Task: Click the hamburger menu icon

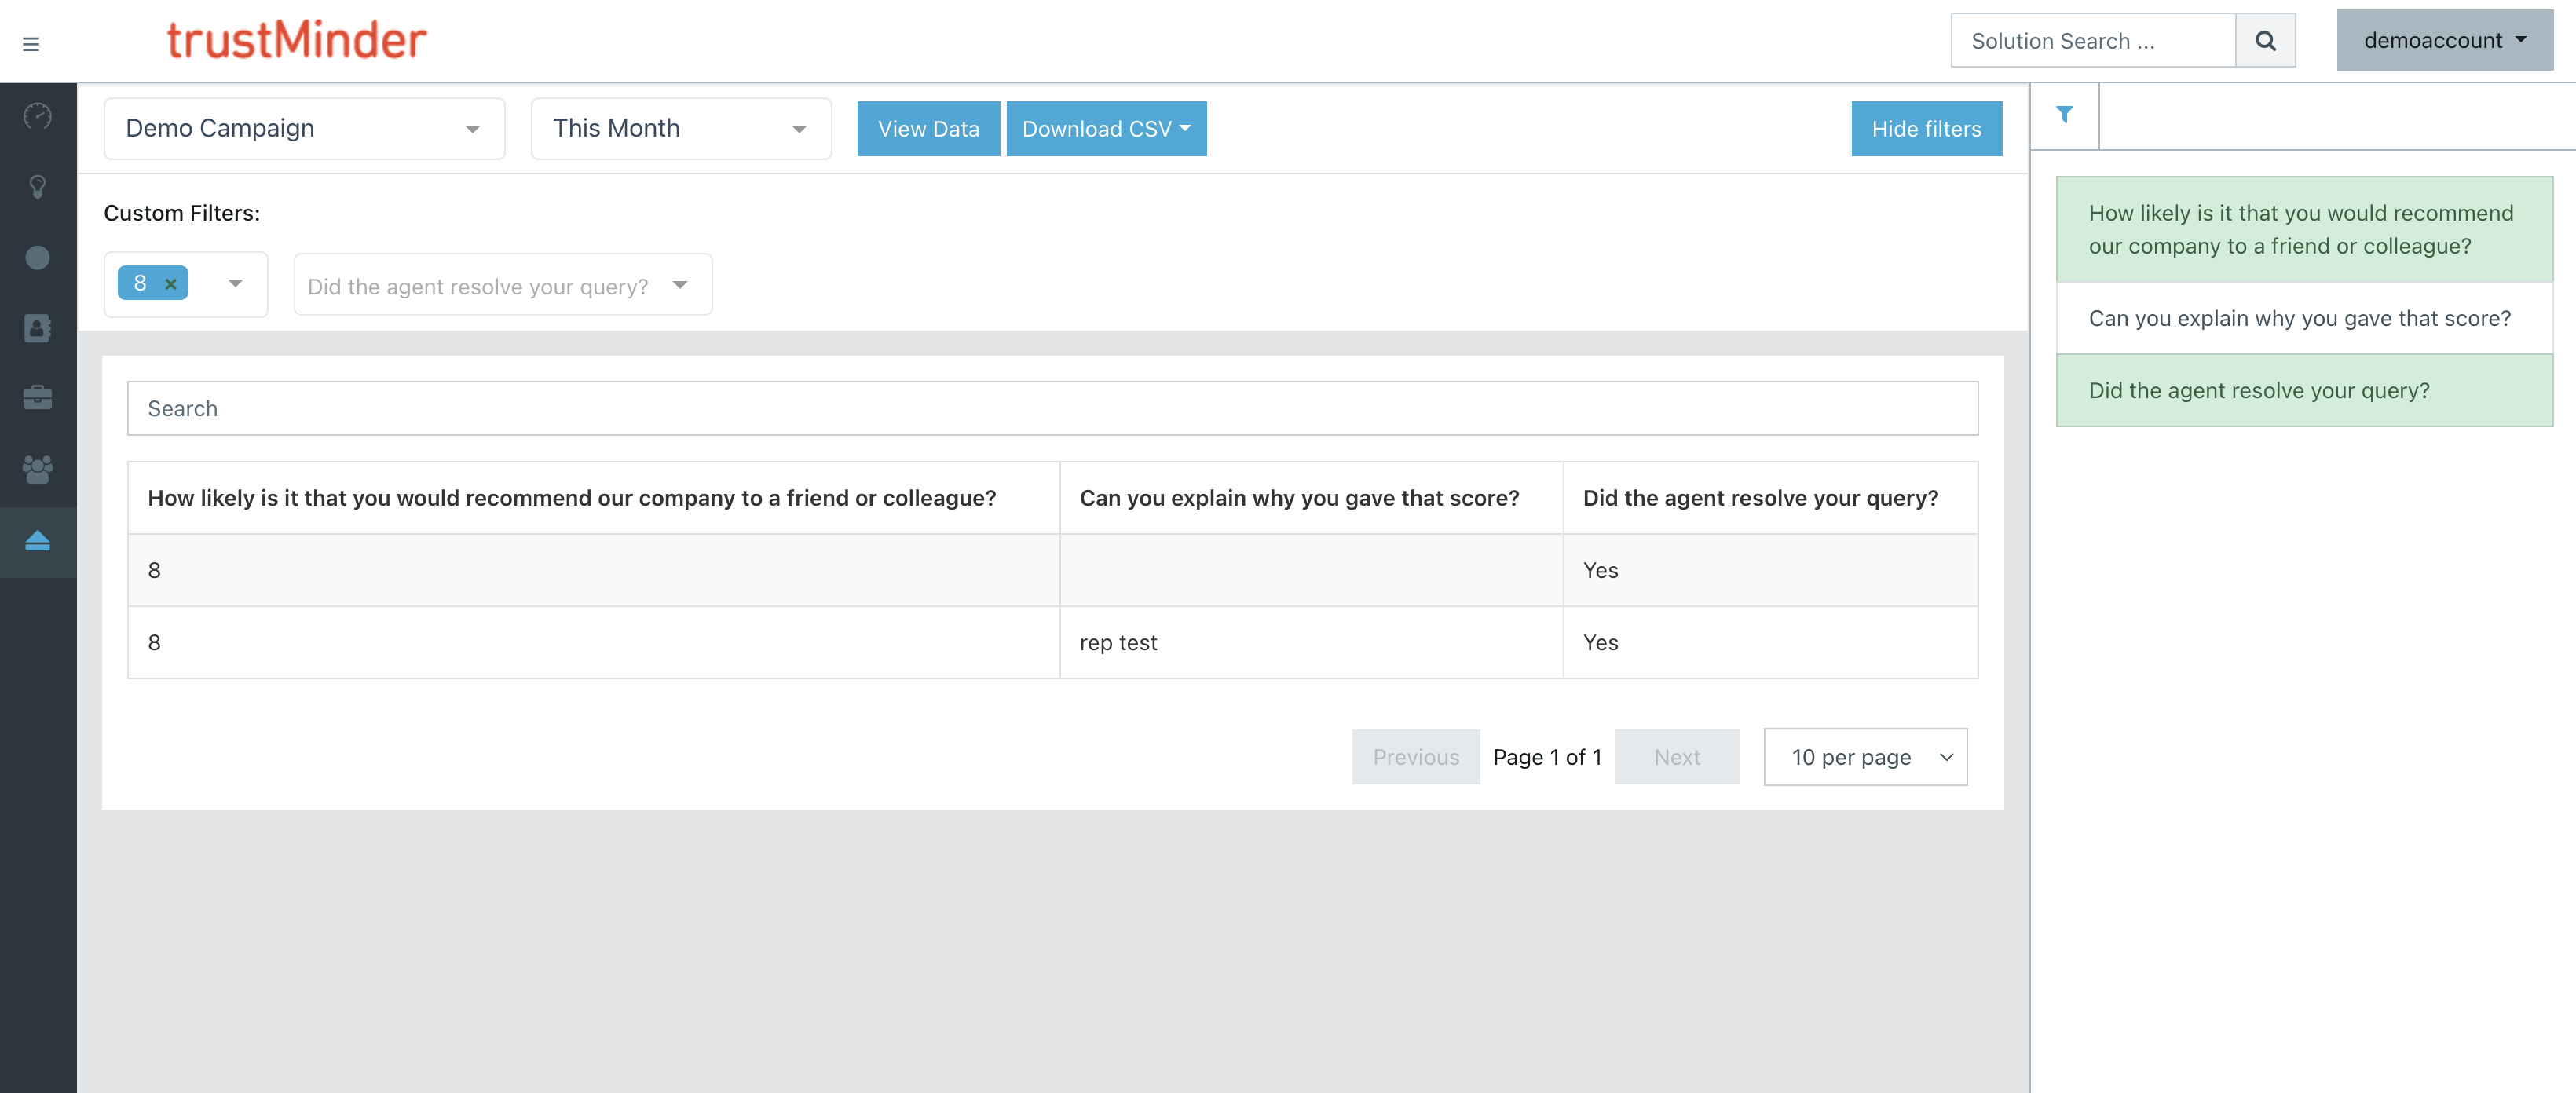Action: [x=31, y=44]
